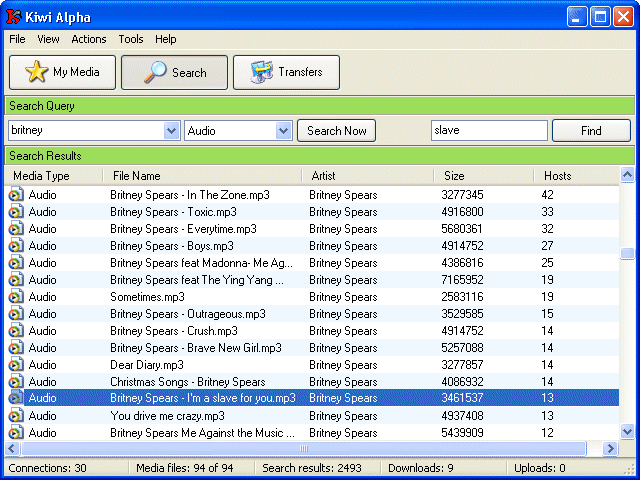The width and height of the screenshot is (640, 480).
Task: Click size value 7165952
Action: (x=462, y=280)
